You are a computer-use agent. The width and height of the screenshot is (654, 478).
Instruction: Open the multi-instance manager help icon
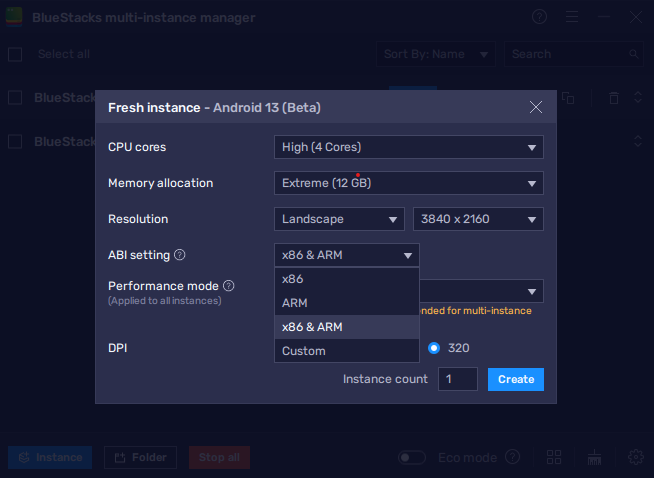[x=539, y=17]
